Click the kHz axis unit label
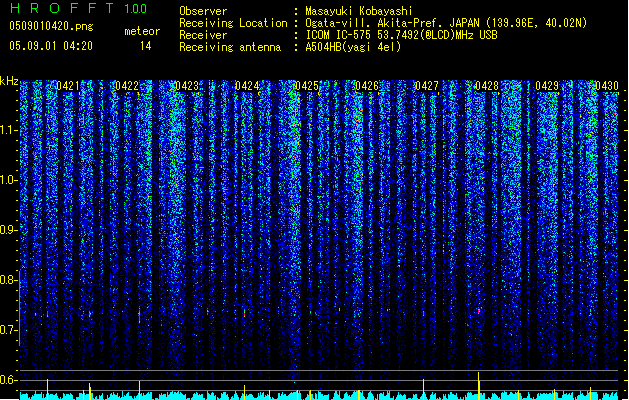This screenshot has height=400, width=629. coord(9,81)
